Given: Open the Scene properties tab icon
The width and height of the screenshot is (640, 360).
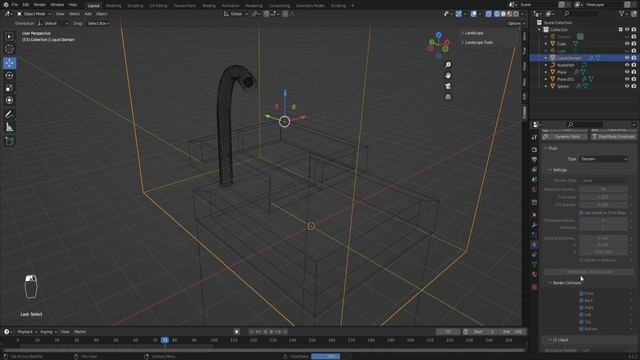Looking at the screenshot, I should click(x=534, y=180).
